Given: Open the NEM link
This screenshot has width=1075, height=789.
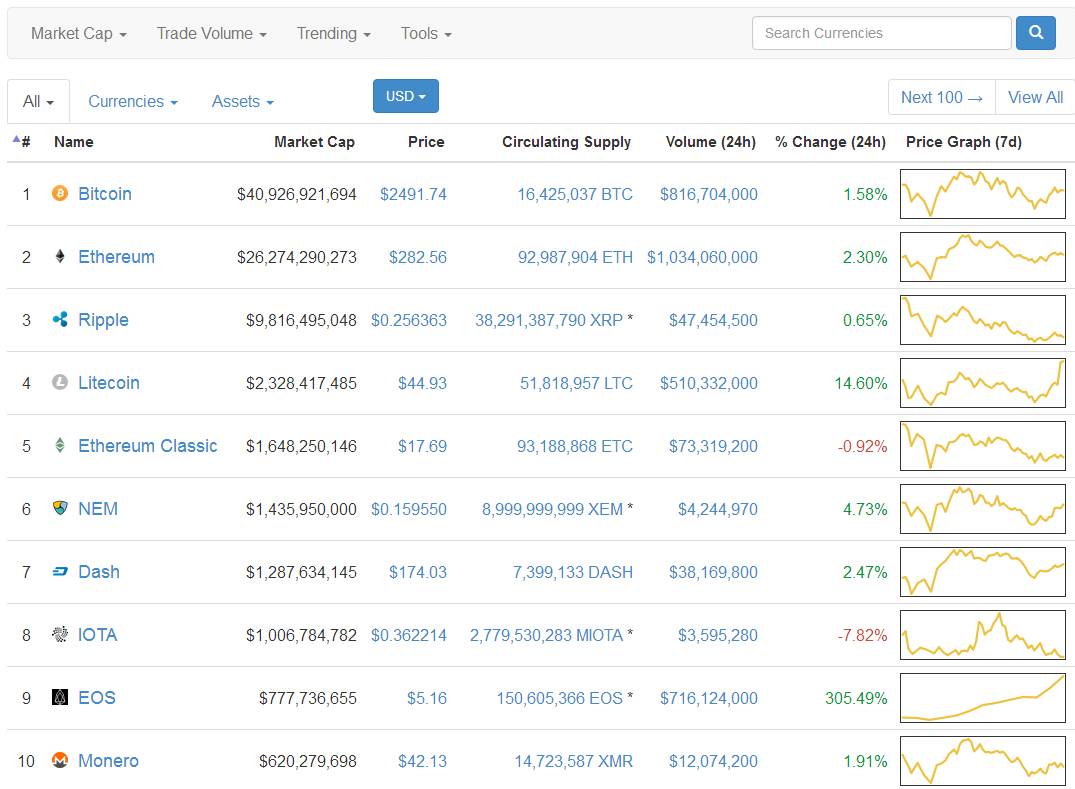Looking at the screenshot, I should tap(98, 509).
